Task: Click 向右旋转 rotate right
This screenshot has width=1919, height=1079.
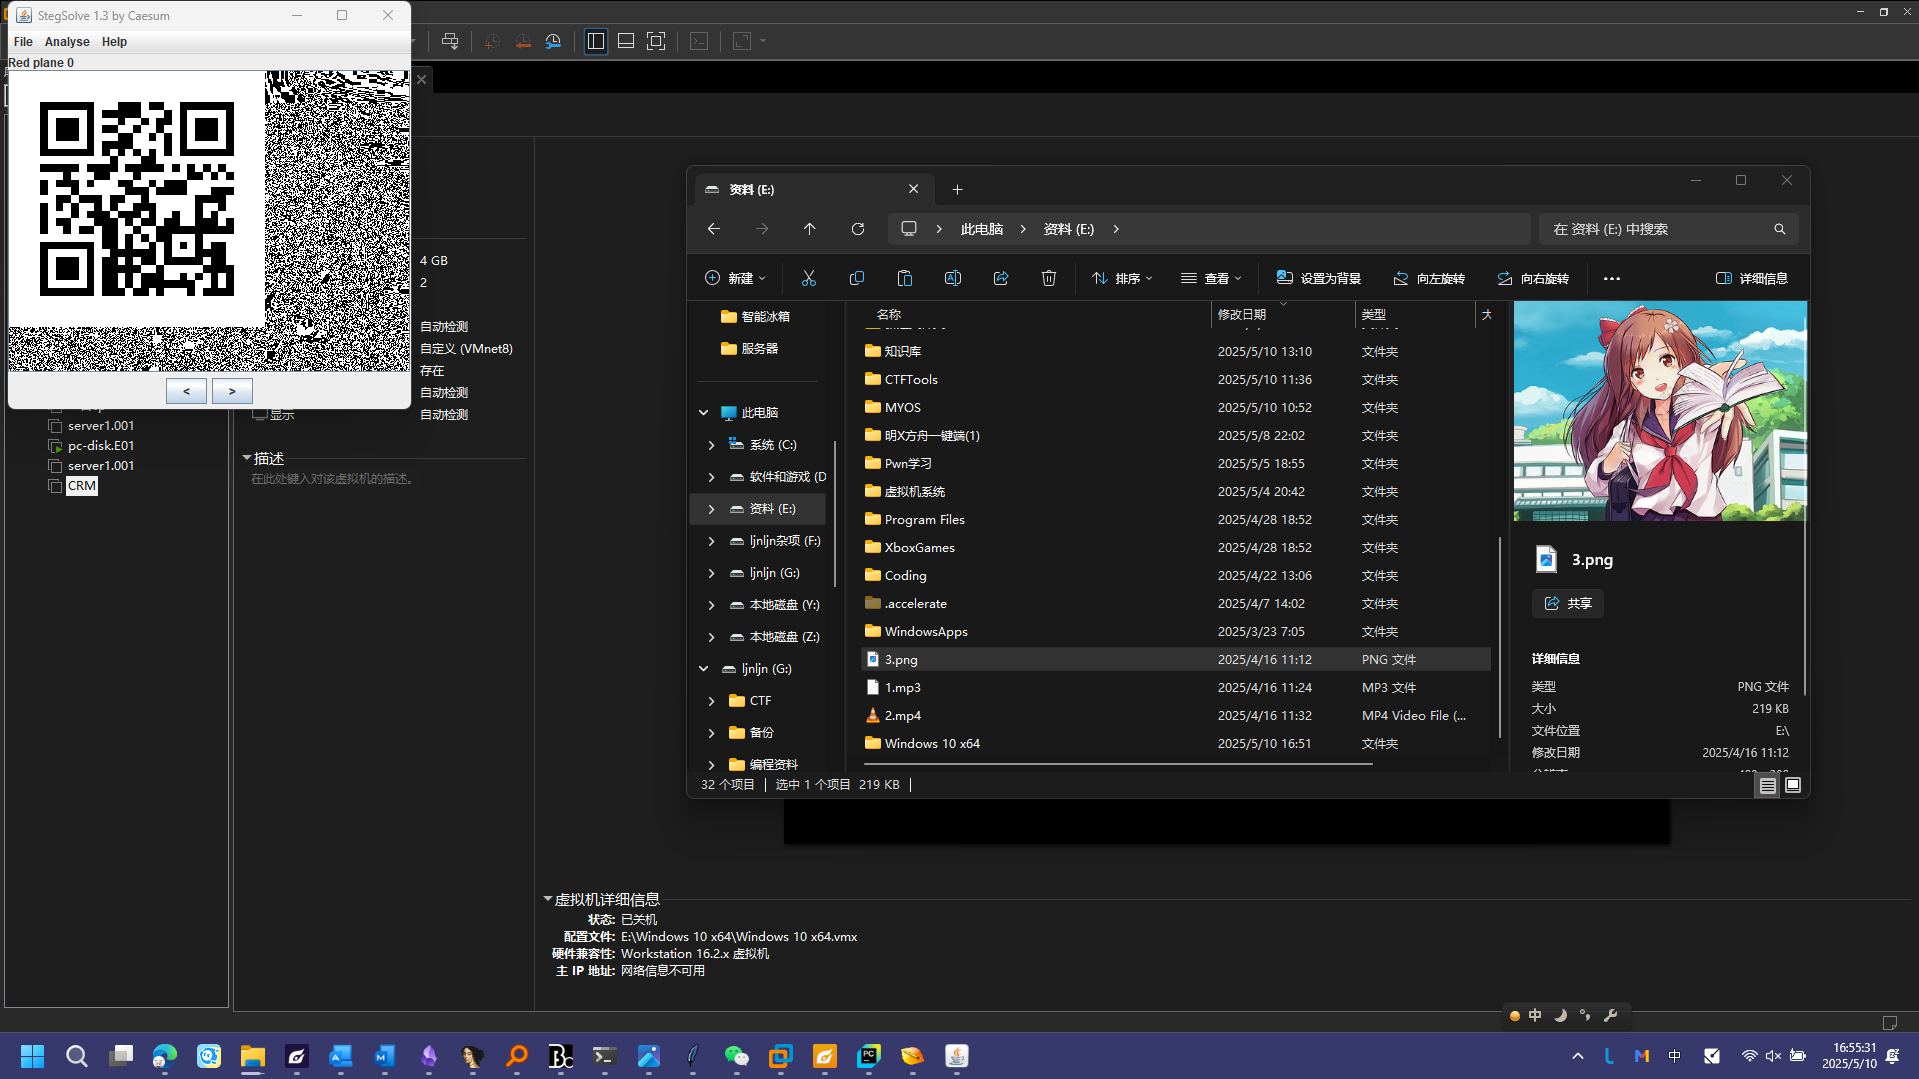Action: pos(1533,278)
